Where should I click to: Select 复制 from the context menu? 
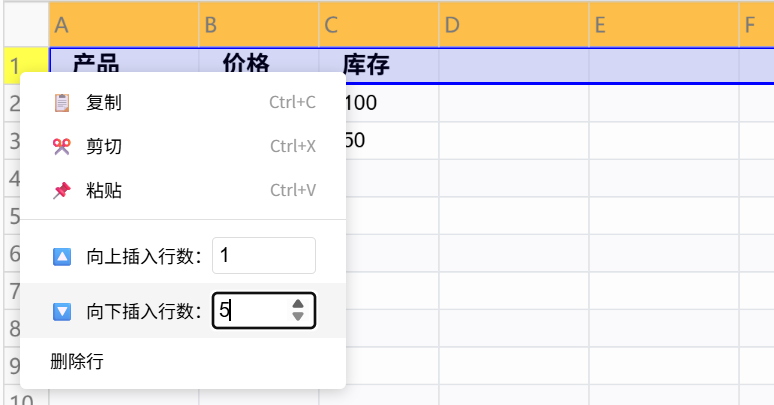coord(104,102)
